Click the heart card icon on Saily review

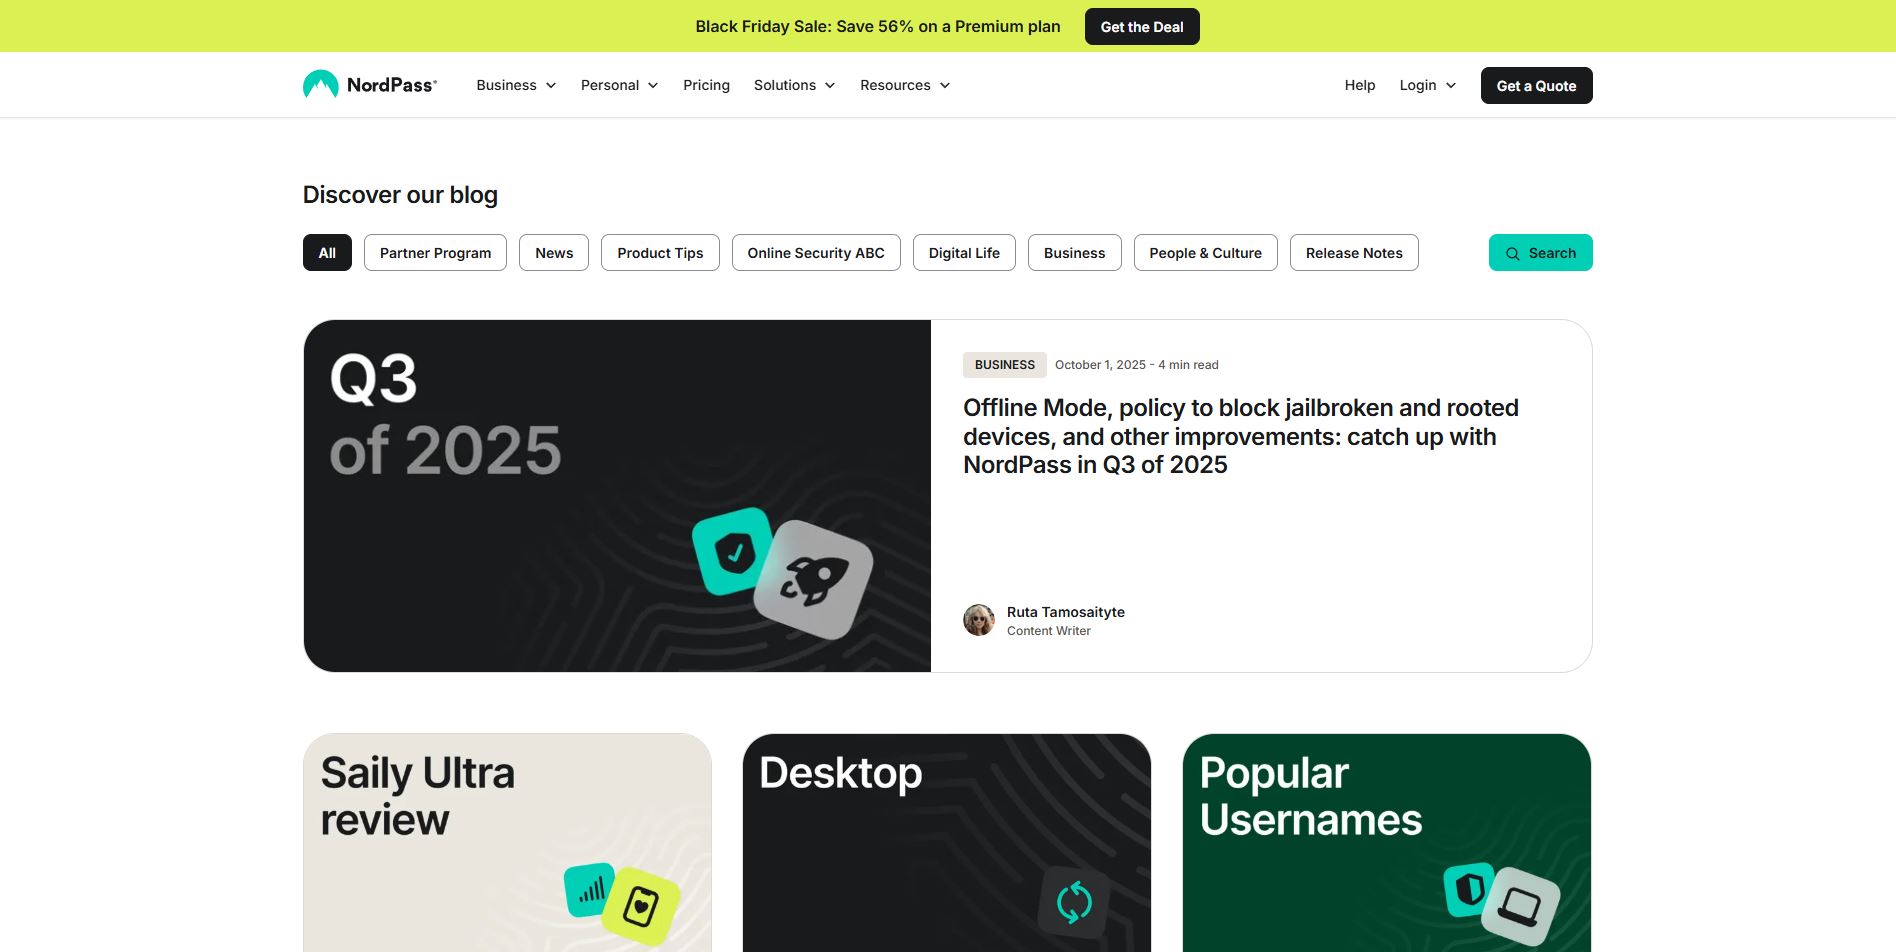(x=640, y=907)
